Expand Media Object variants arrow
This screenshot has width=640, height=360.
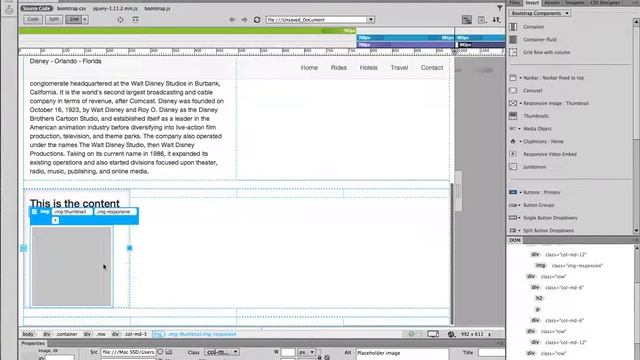tap(520, 129)
